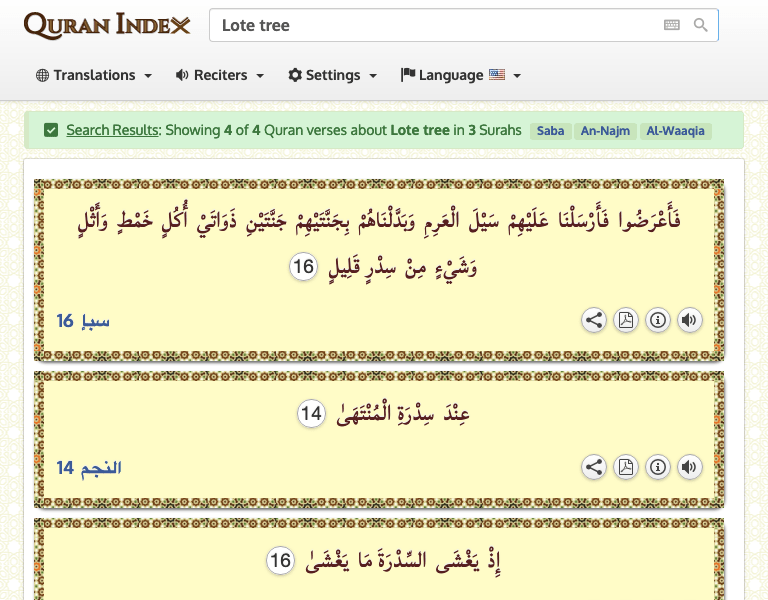768x600 pixels.
Task: Share Saba verse 16
Action: tap(594, 320)
